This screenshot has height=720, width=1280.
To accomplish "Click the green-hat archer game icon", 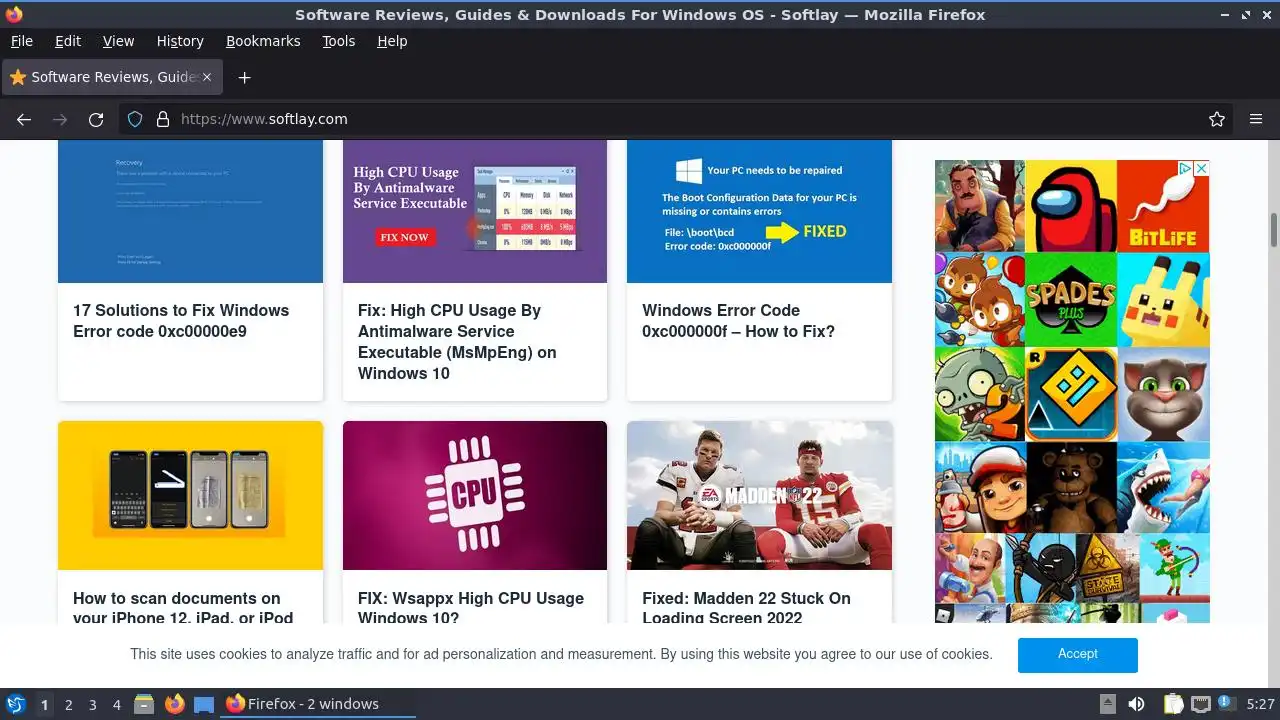I will (x=1174, y=568).
